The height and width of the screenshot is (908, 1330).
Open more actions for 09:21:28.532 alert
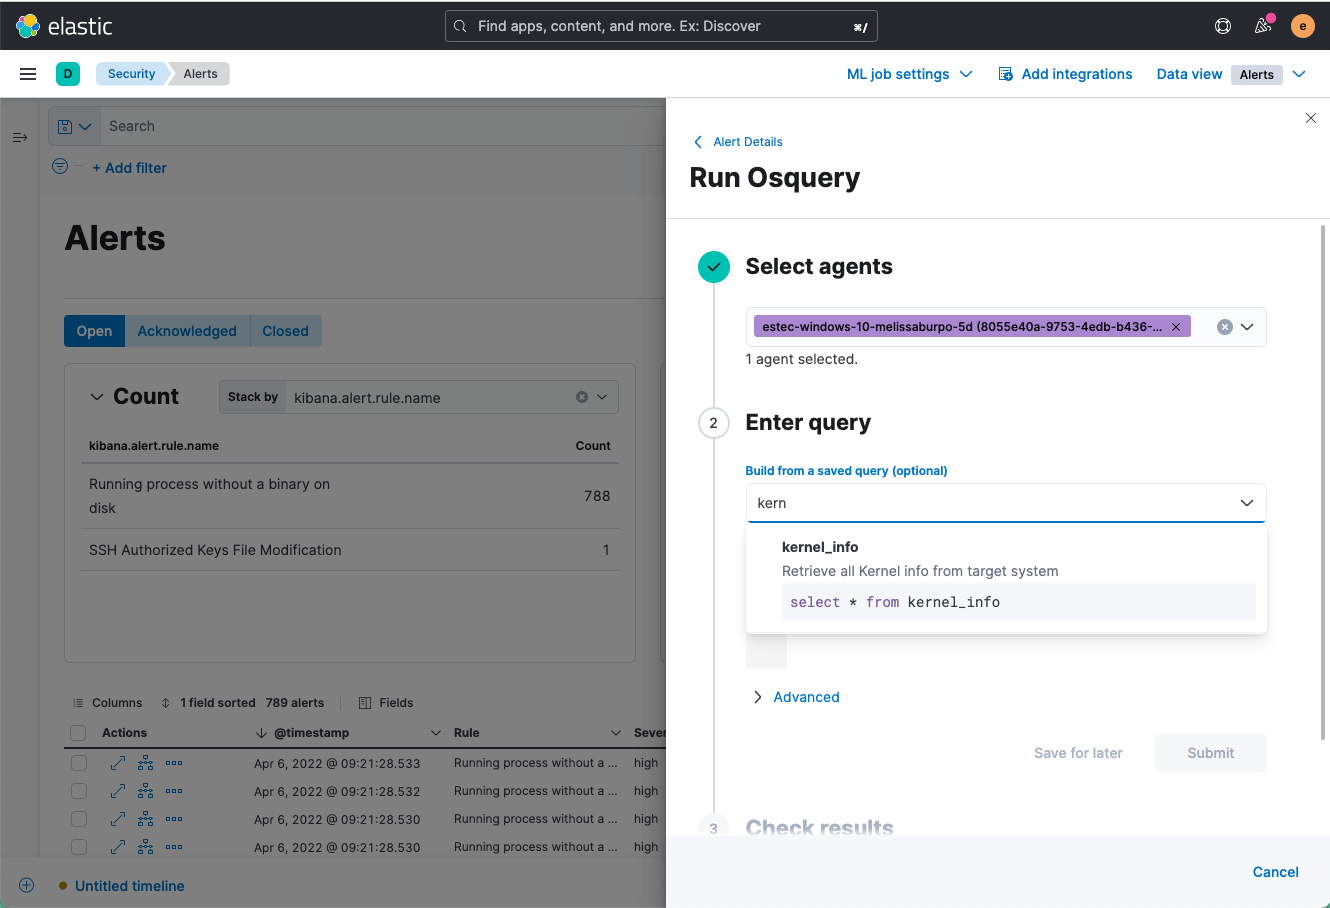pyautogui.click(x=174, y=791)
